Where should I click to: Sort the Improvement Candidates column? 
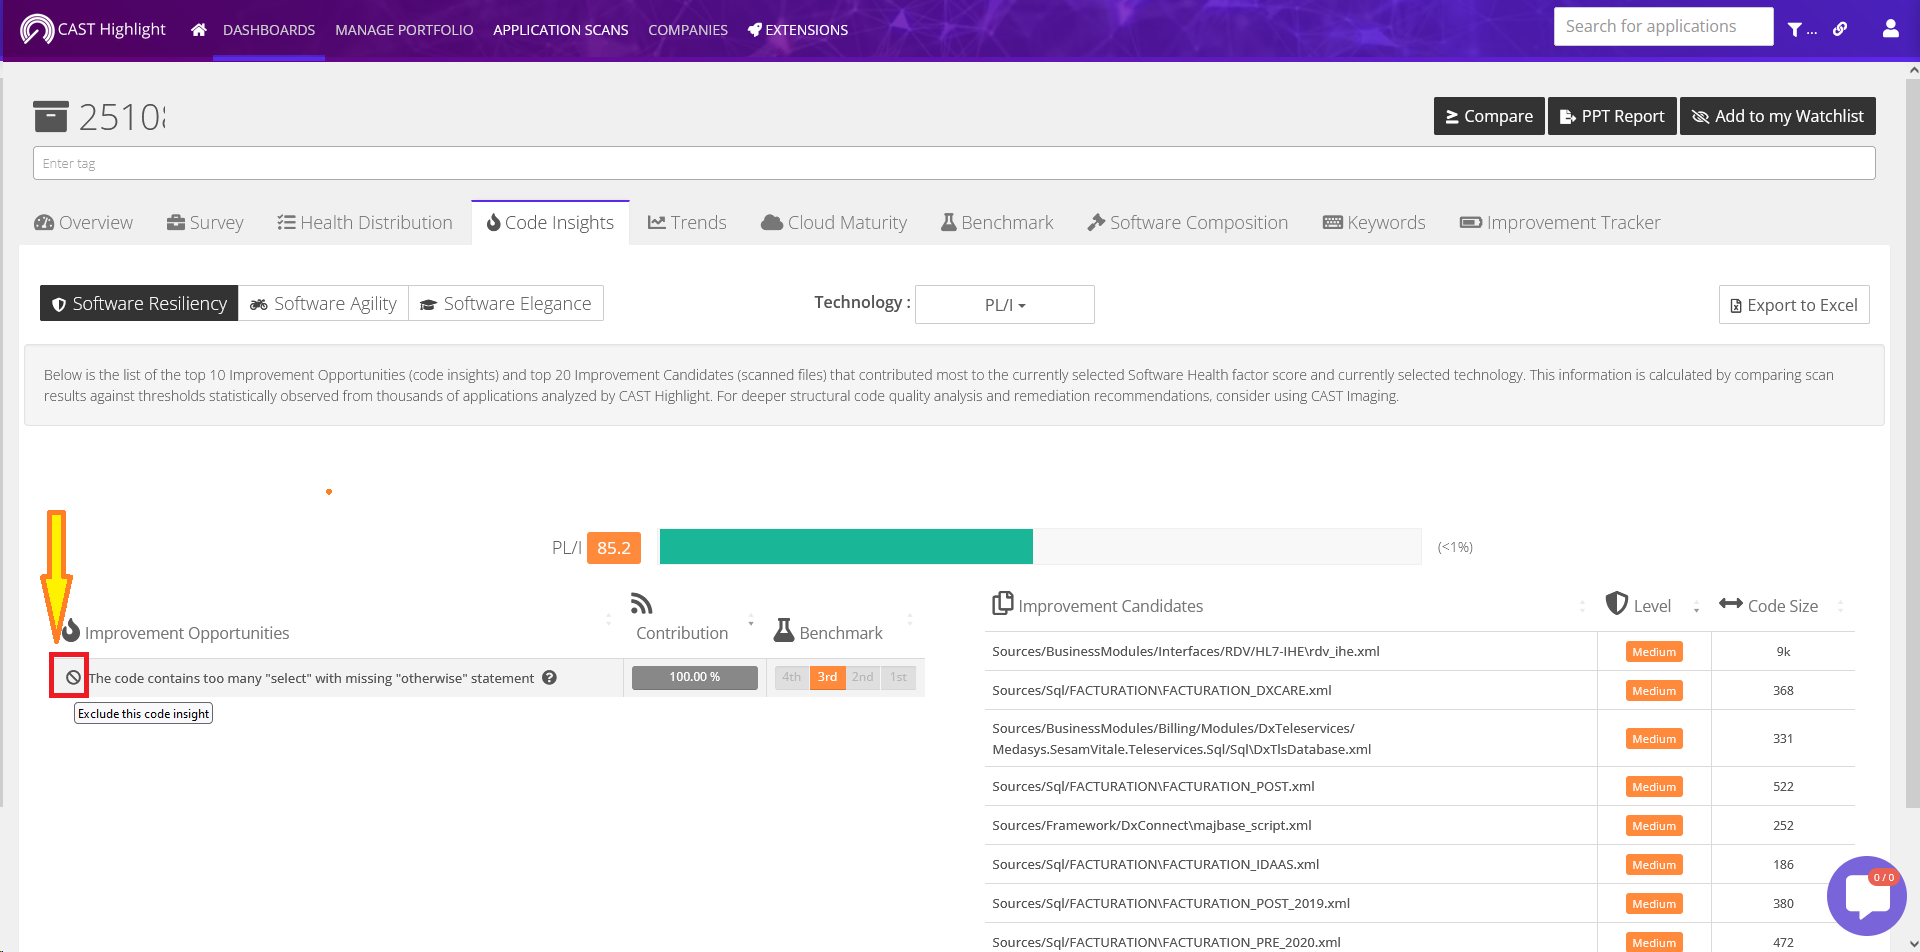point(1582,606)
